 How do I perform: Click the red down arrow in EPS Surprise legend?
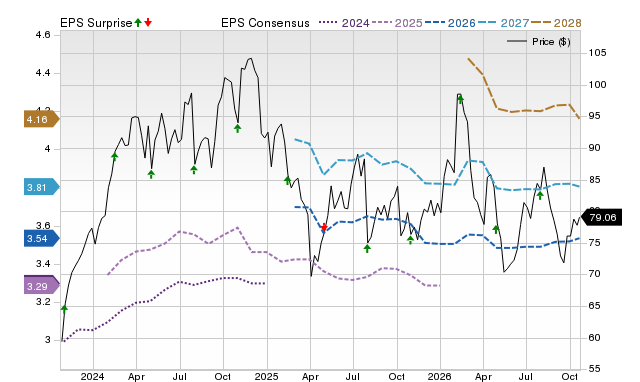click(x=148, y=23)
